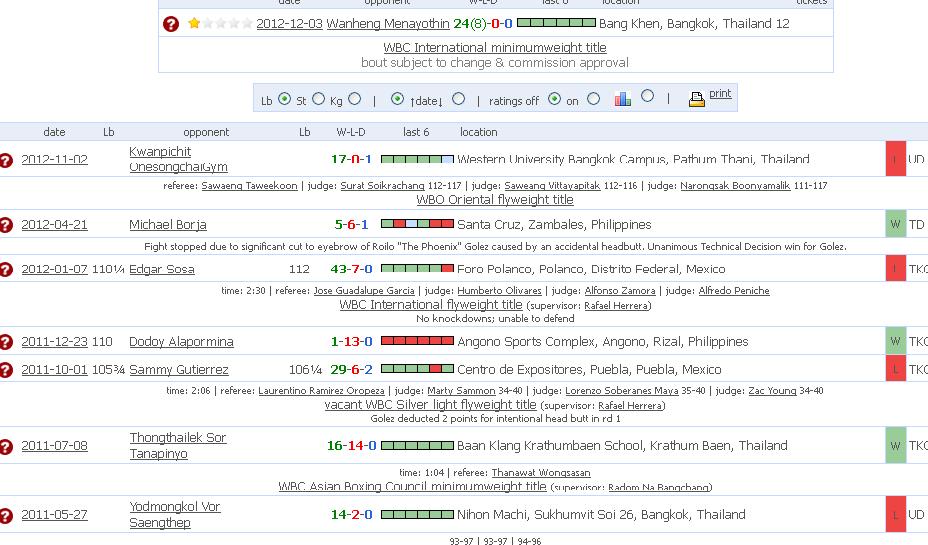Click green W result box for Michael Borja
Screen dimensions: 928x545
[895, 224]
